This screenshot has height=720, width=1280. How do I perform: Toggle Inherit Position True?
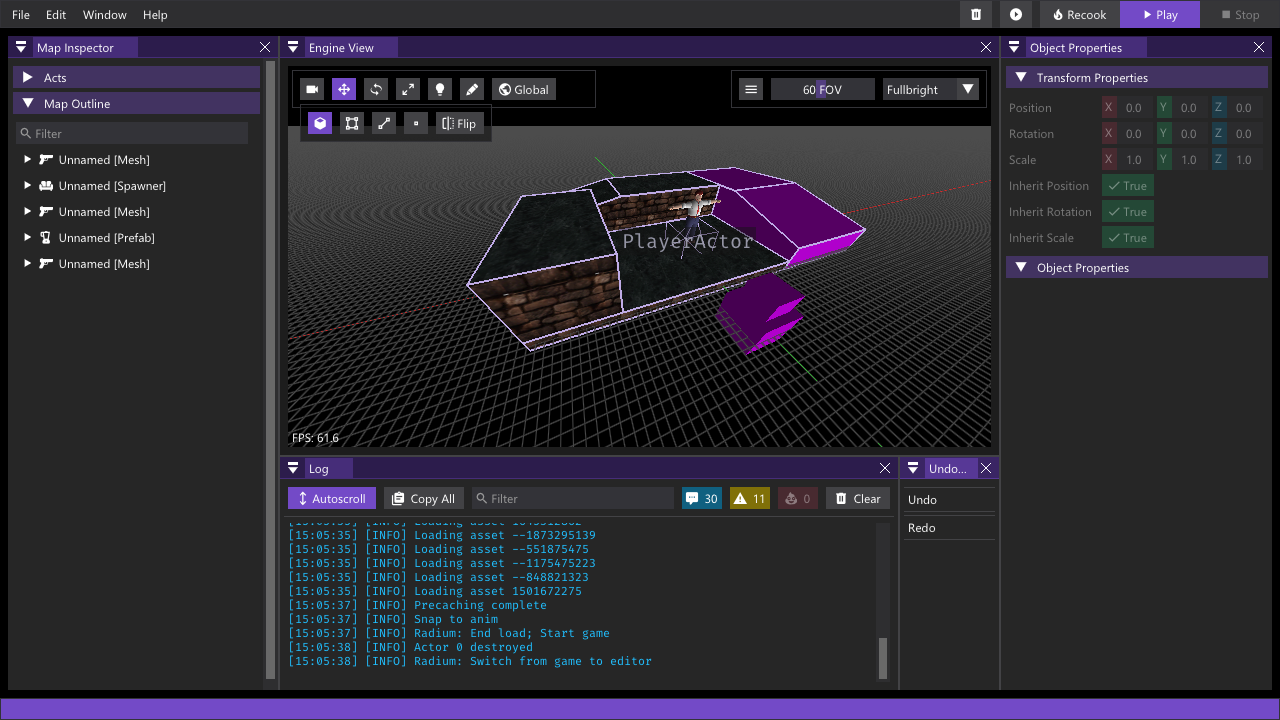tap(1127, 185)
